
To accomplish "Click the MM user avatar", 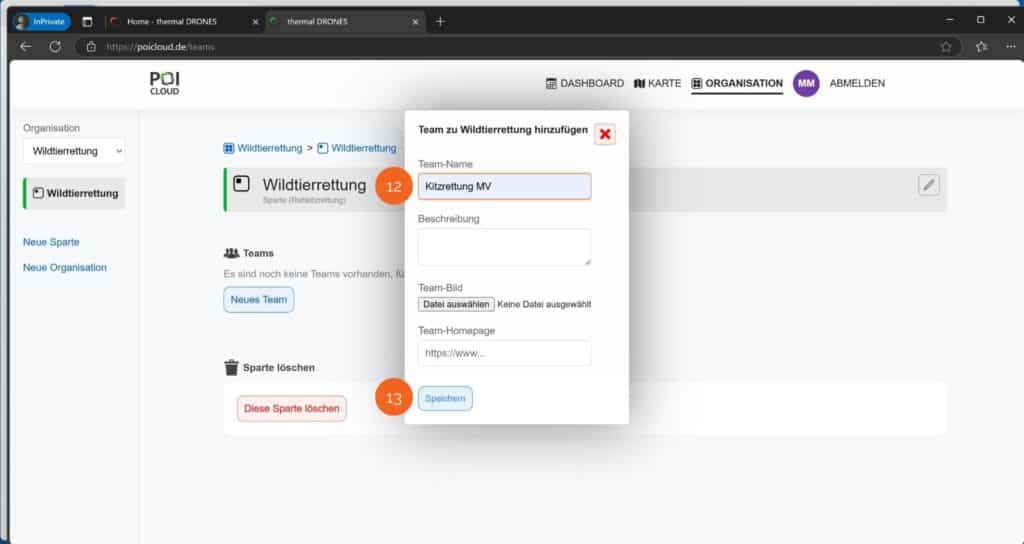I will pos(806,84).
